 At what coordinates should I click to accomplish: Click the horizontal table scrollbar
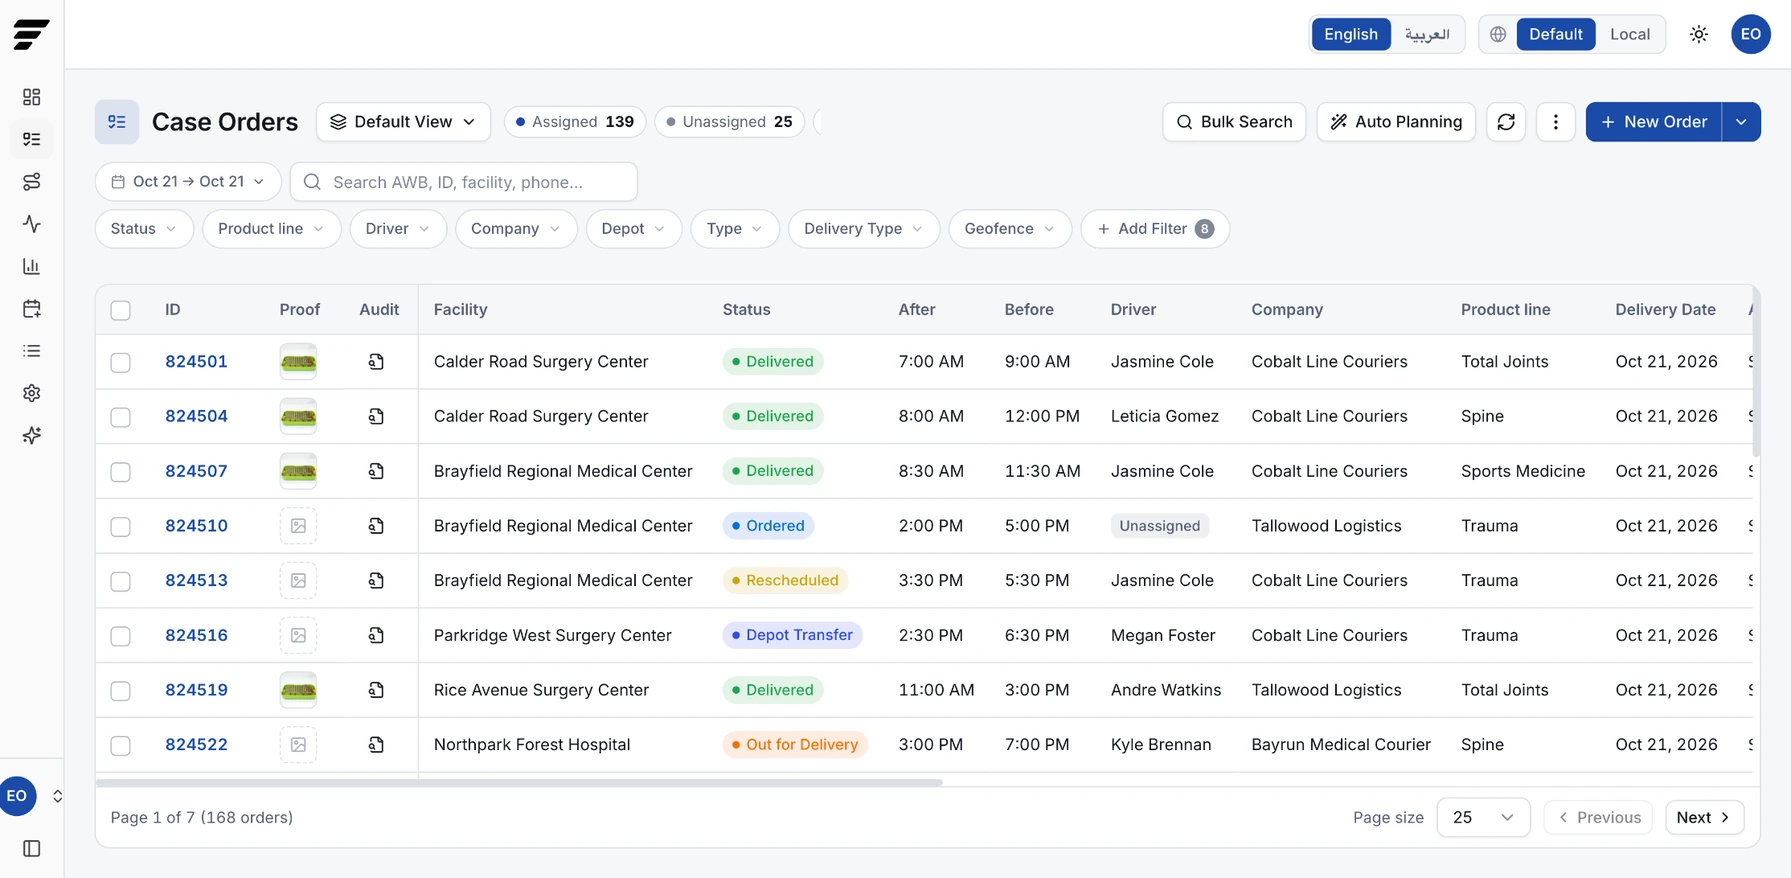[519, 783]
